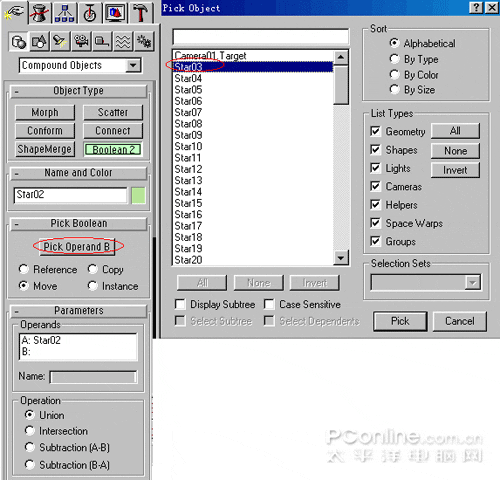Uncheck the Lights list type
The width and height of the screenshot is (500, 480).
(x=375, y=168)
